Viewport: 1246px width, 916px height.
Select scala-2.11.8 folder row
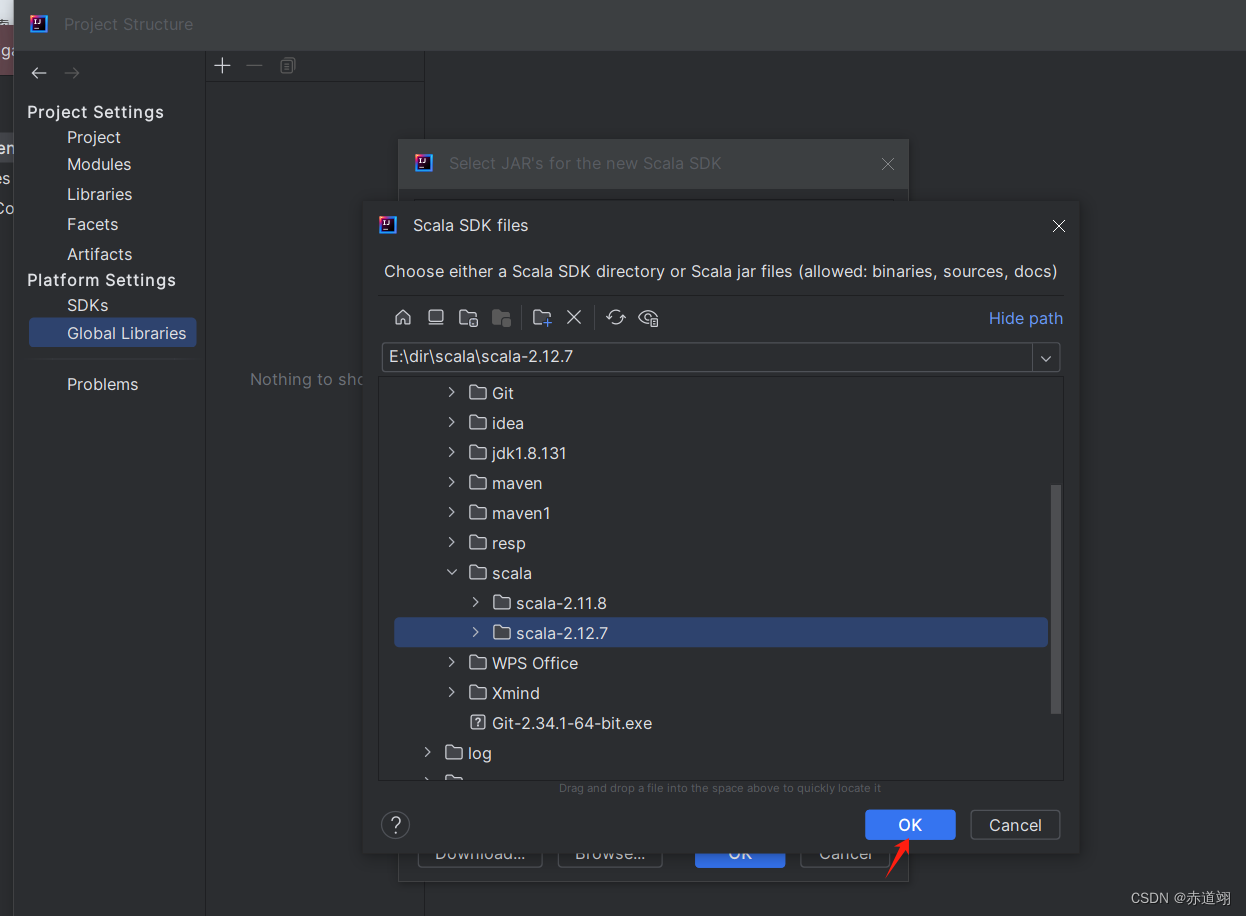721,603
